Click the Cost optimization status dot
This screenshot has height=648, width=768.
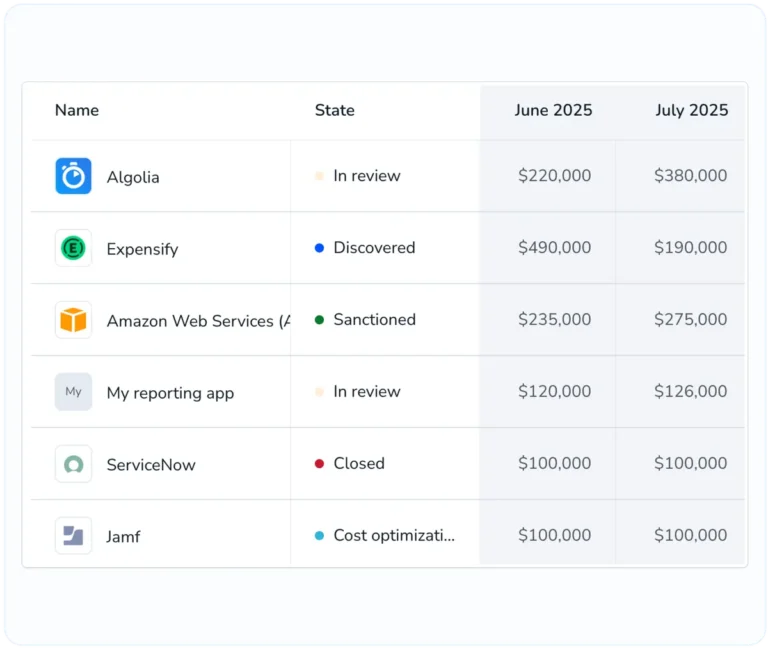[319, 535]
